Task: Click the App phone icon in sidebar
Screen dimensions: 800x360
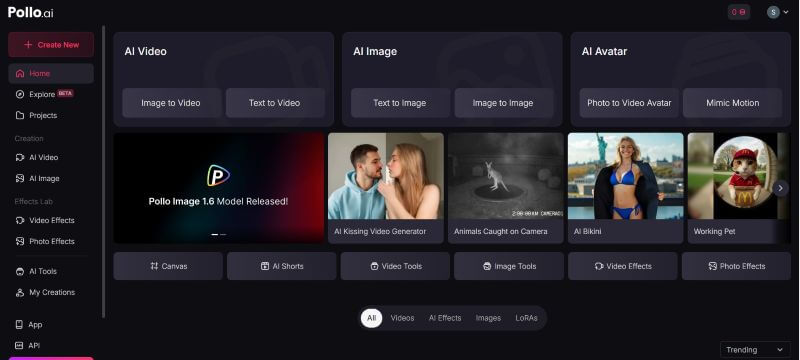Action: tap(19, 324)
